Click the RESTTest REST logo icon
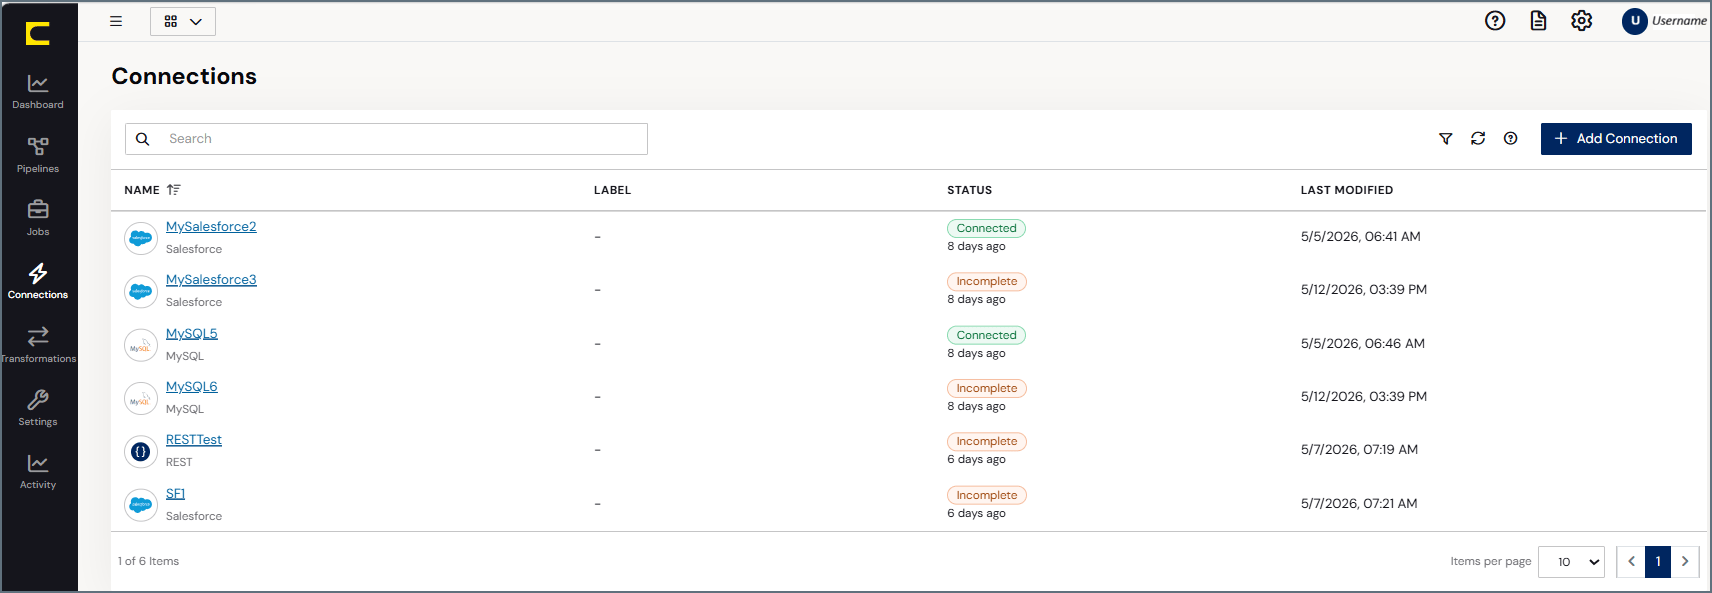 pos(141,451)
